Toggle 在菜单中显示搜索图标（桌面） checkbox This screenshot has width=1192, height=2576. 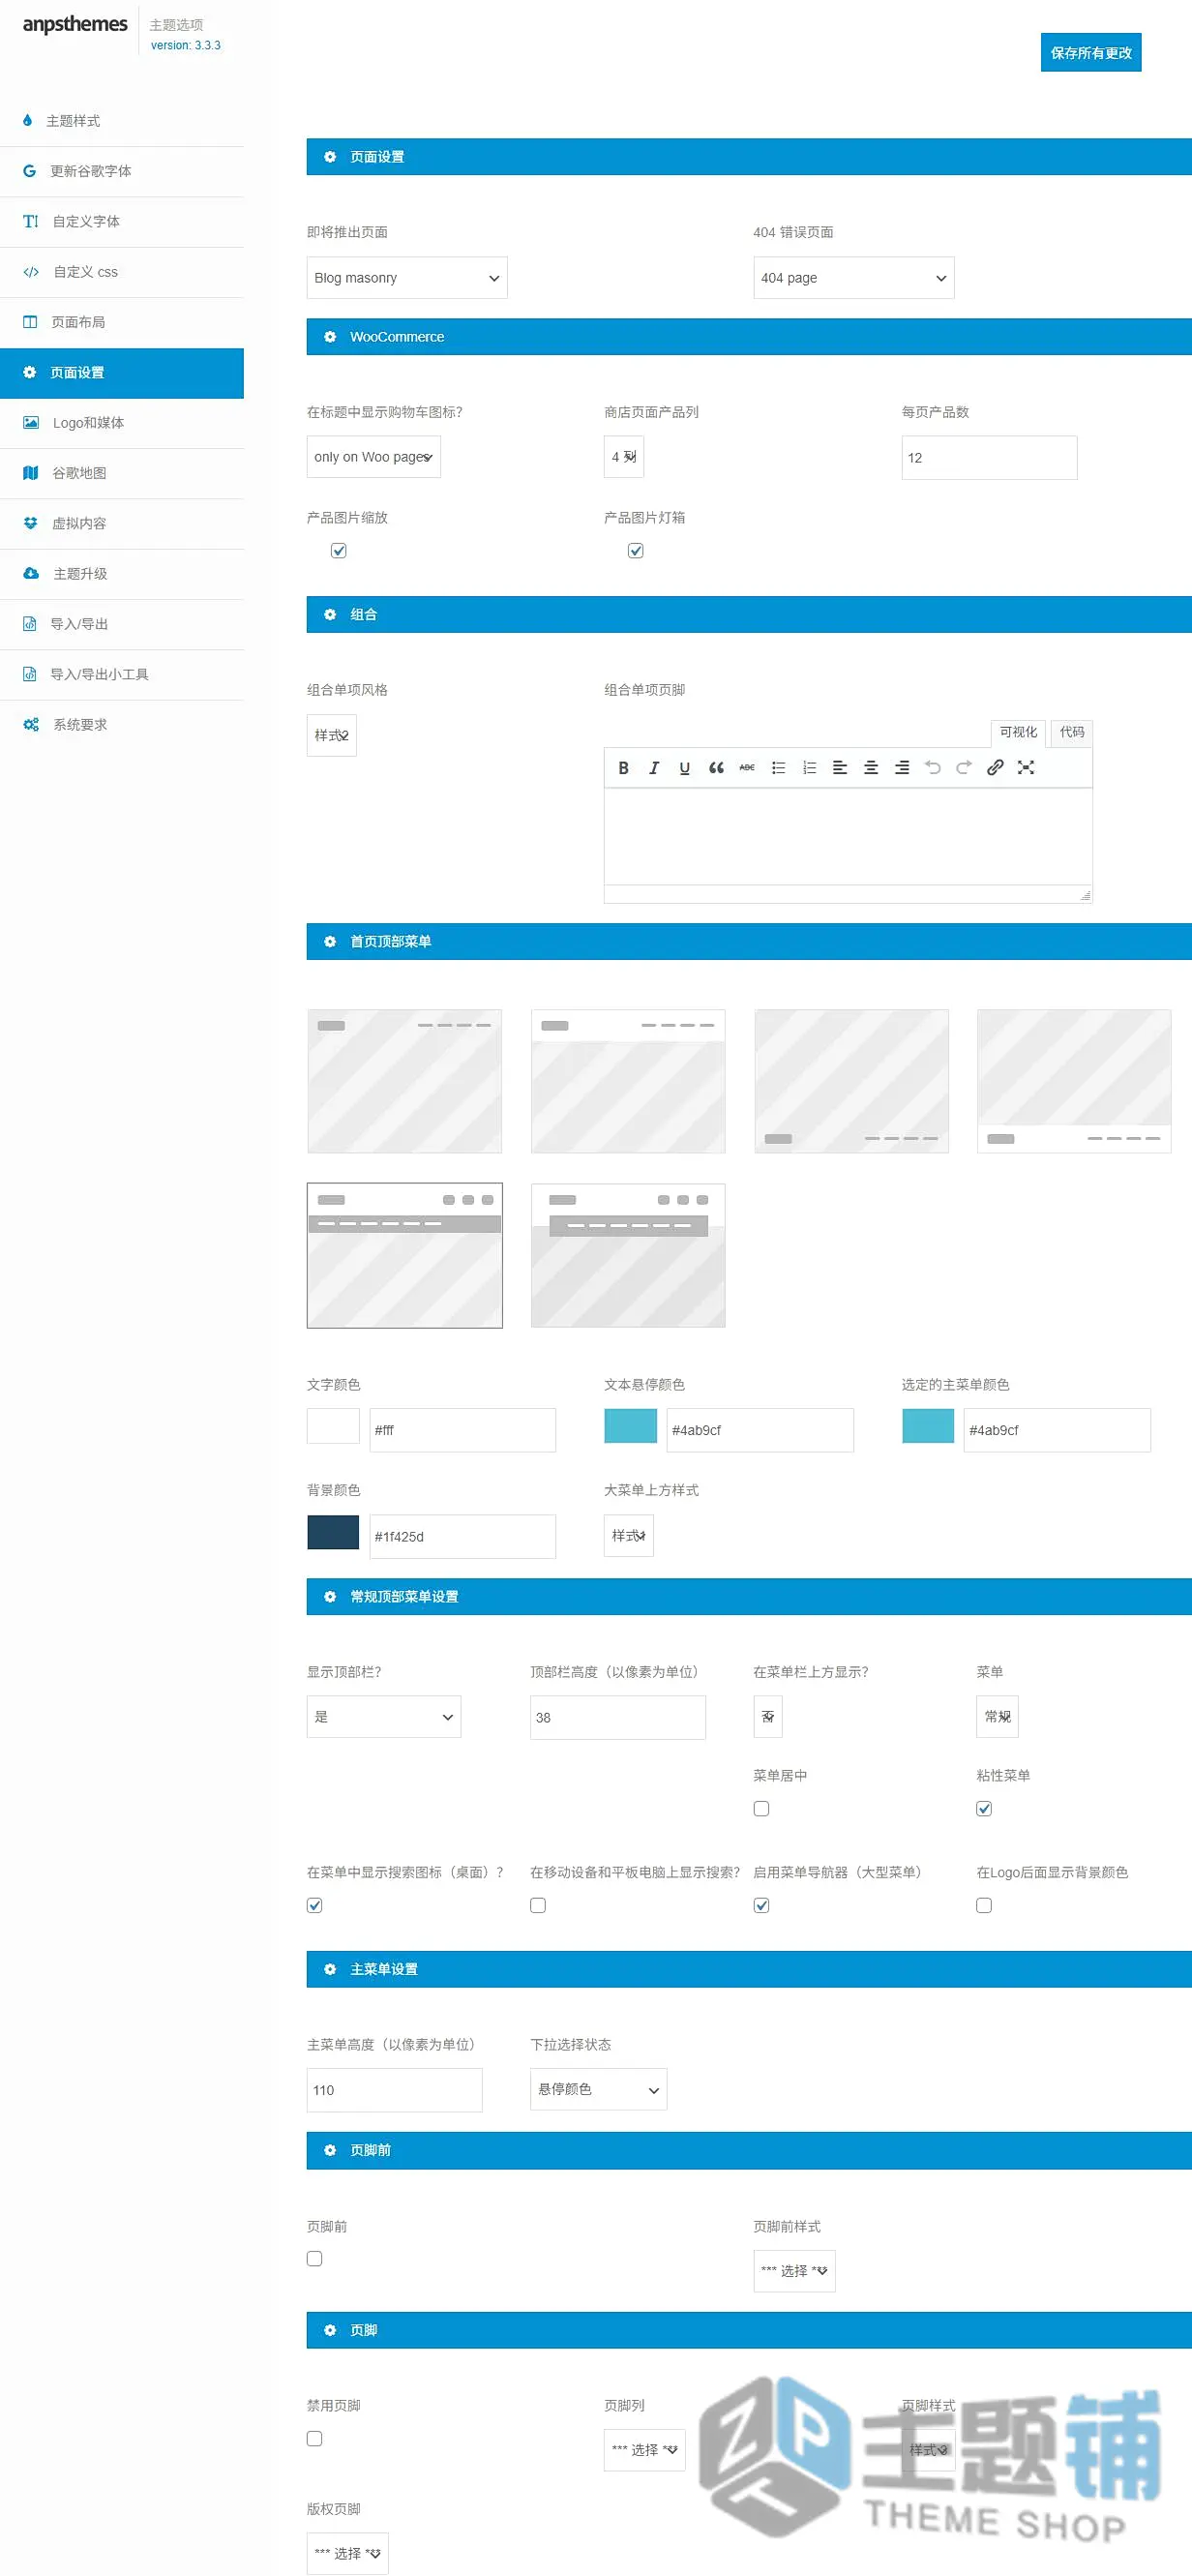tap(315, 1906)
